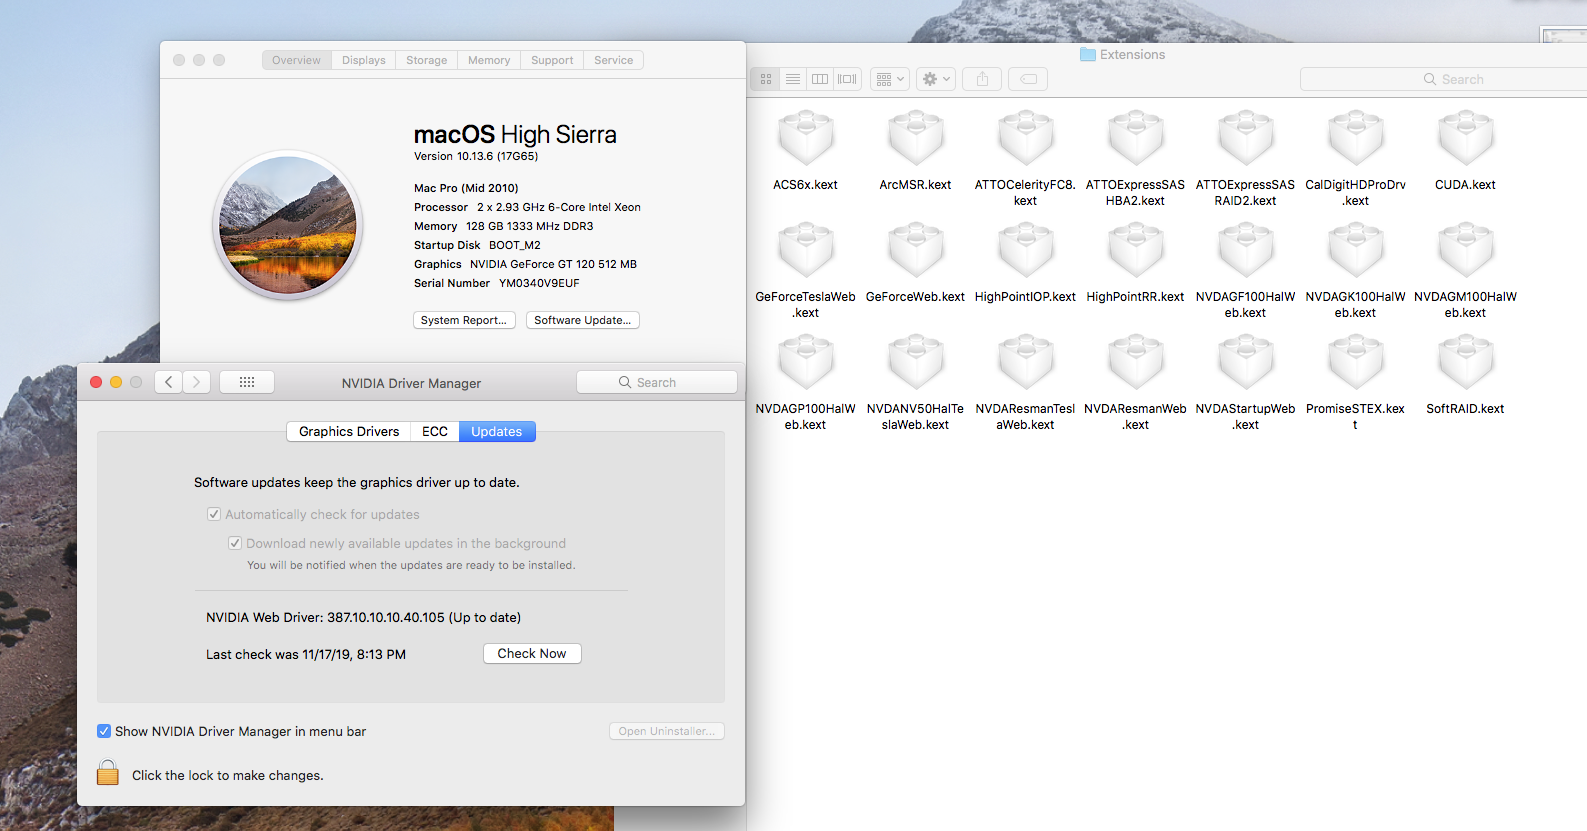Select CalDigitHDProDrv.kext icon
This screenshot has width=1587, height=831.
(1356, 138)
